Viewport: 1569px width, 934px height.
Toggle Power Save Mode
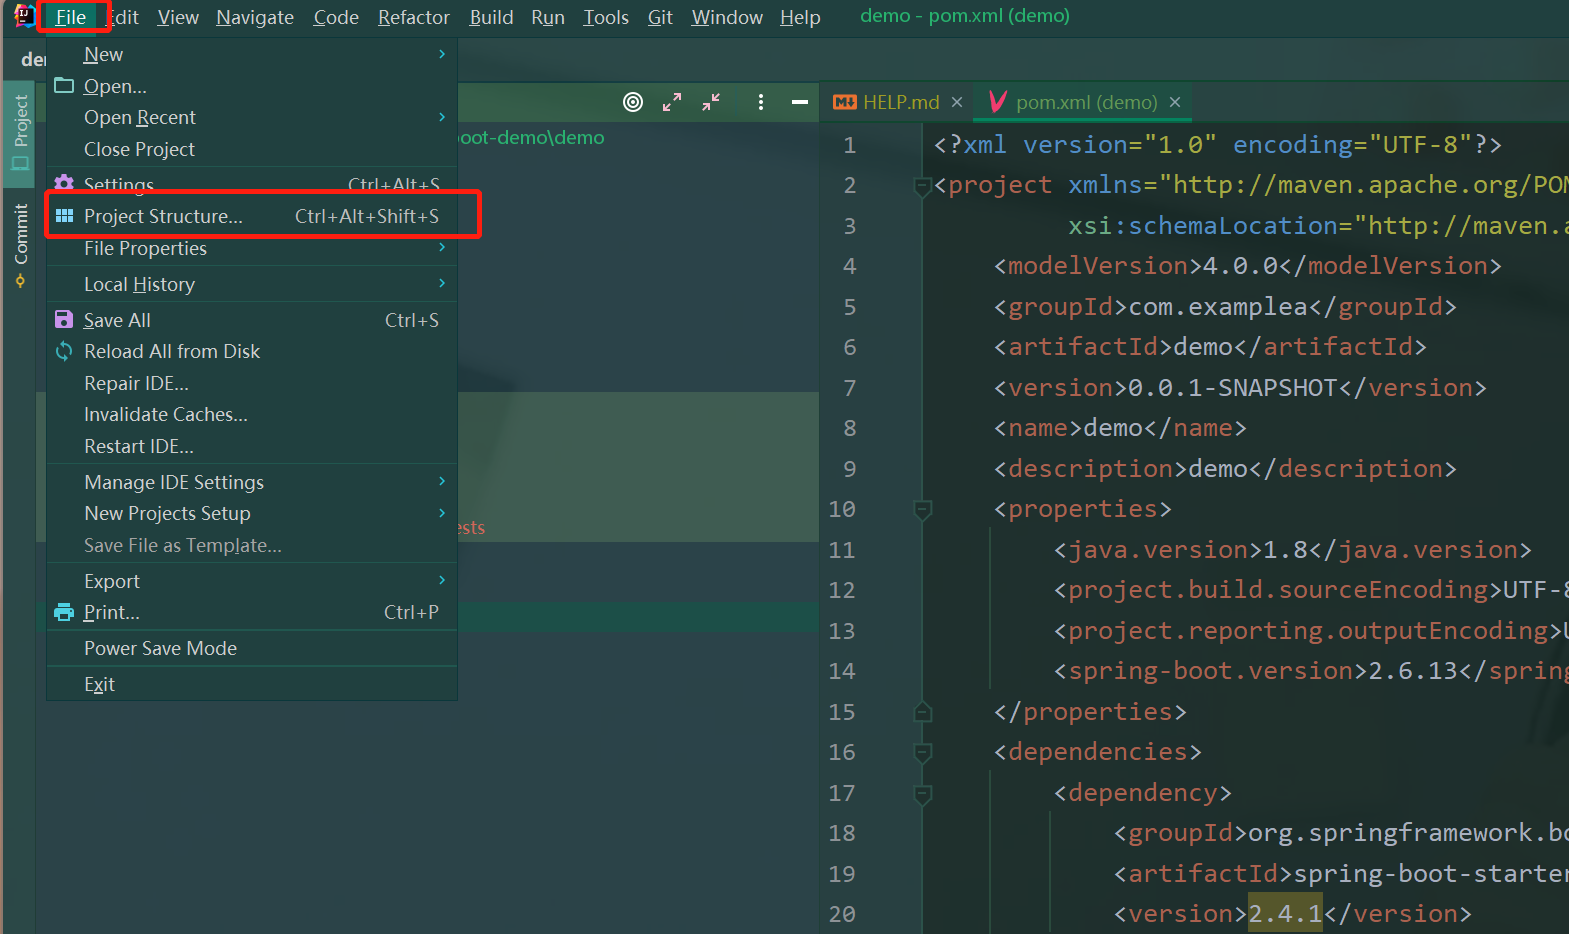point(252,648)
